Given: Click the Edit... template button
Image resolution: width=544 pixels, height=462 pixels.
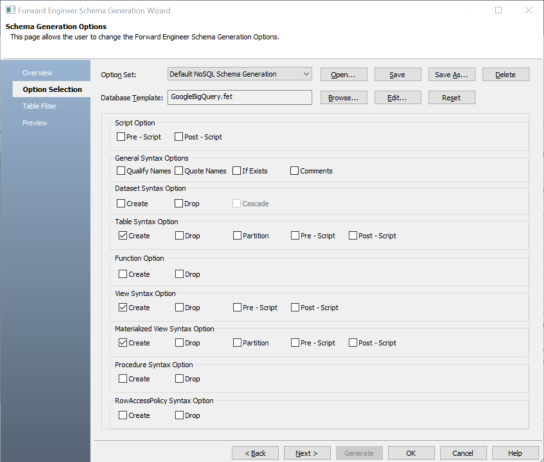Looking at the screenshot, I should pyautogui.click(x=397, y=98).
